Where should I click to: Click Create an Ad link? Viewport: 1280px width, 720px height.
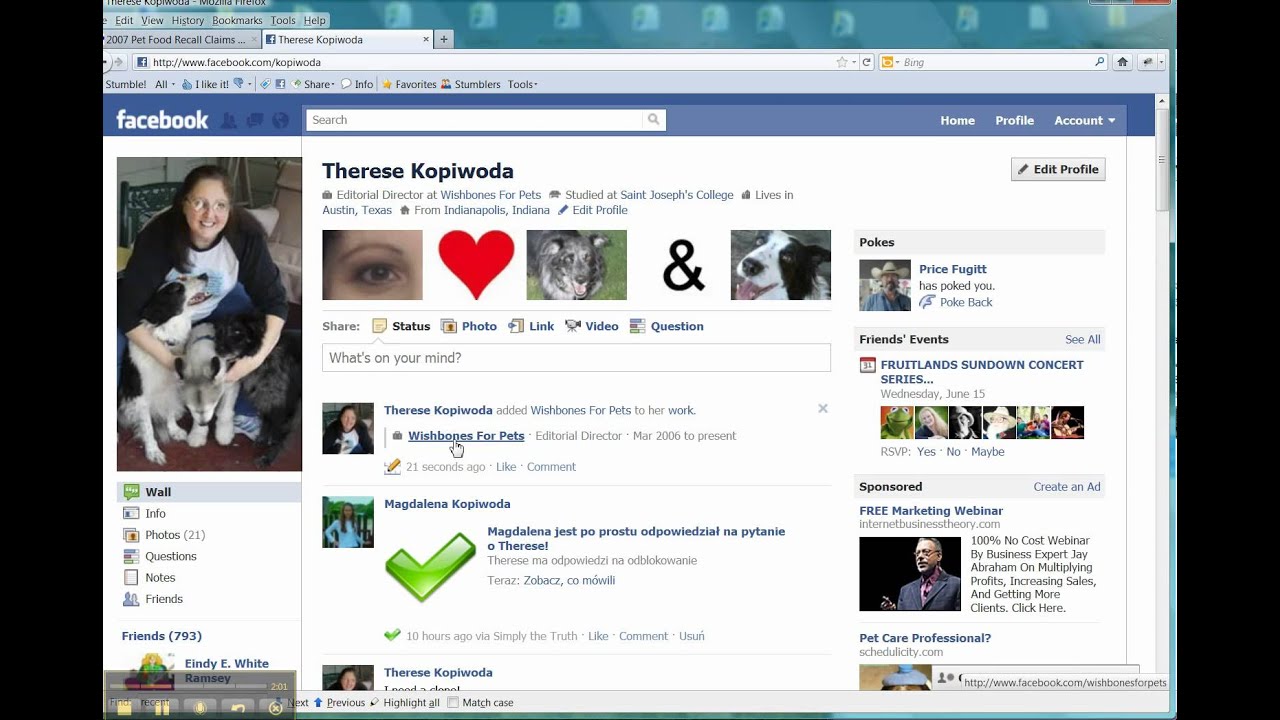point(1066,487)
